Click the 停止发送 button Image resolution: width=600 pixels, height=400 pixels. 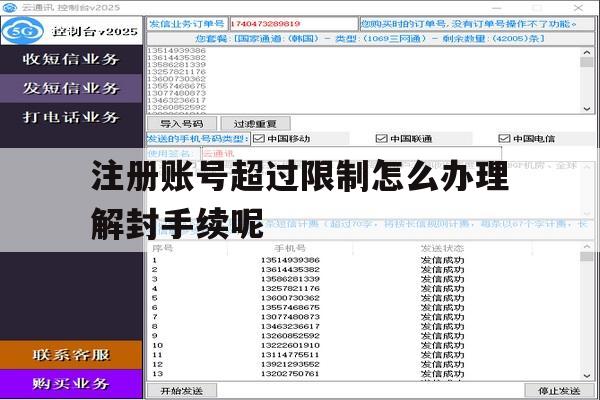coord(559,391)
